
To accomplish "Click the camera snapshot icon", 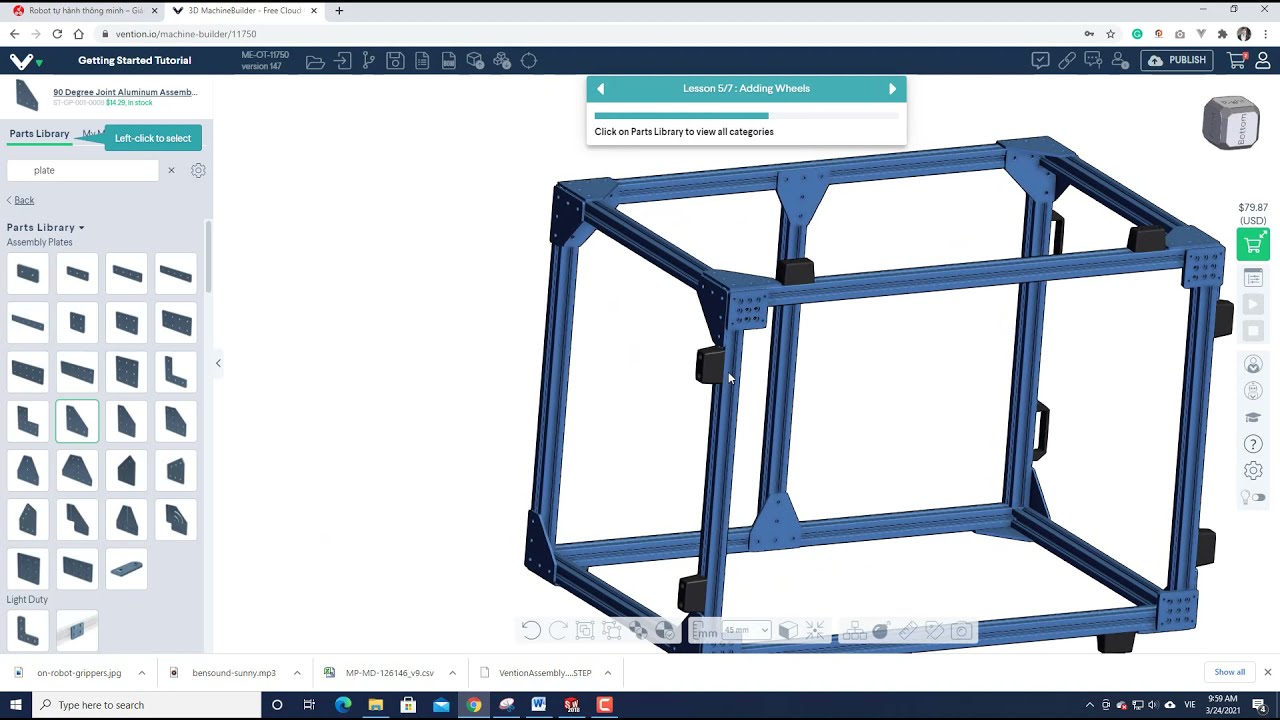I will [961, 630].
